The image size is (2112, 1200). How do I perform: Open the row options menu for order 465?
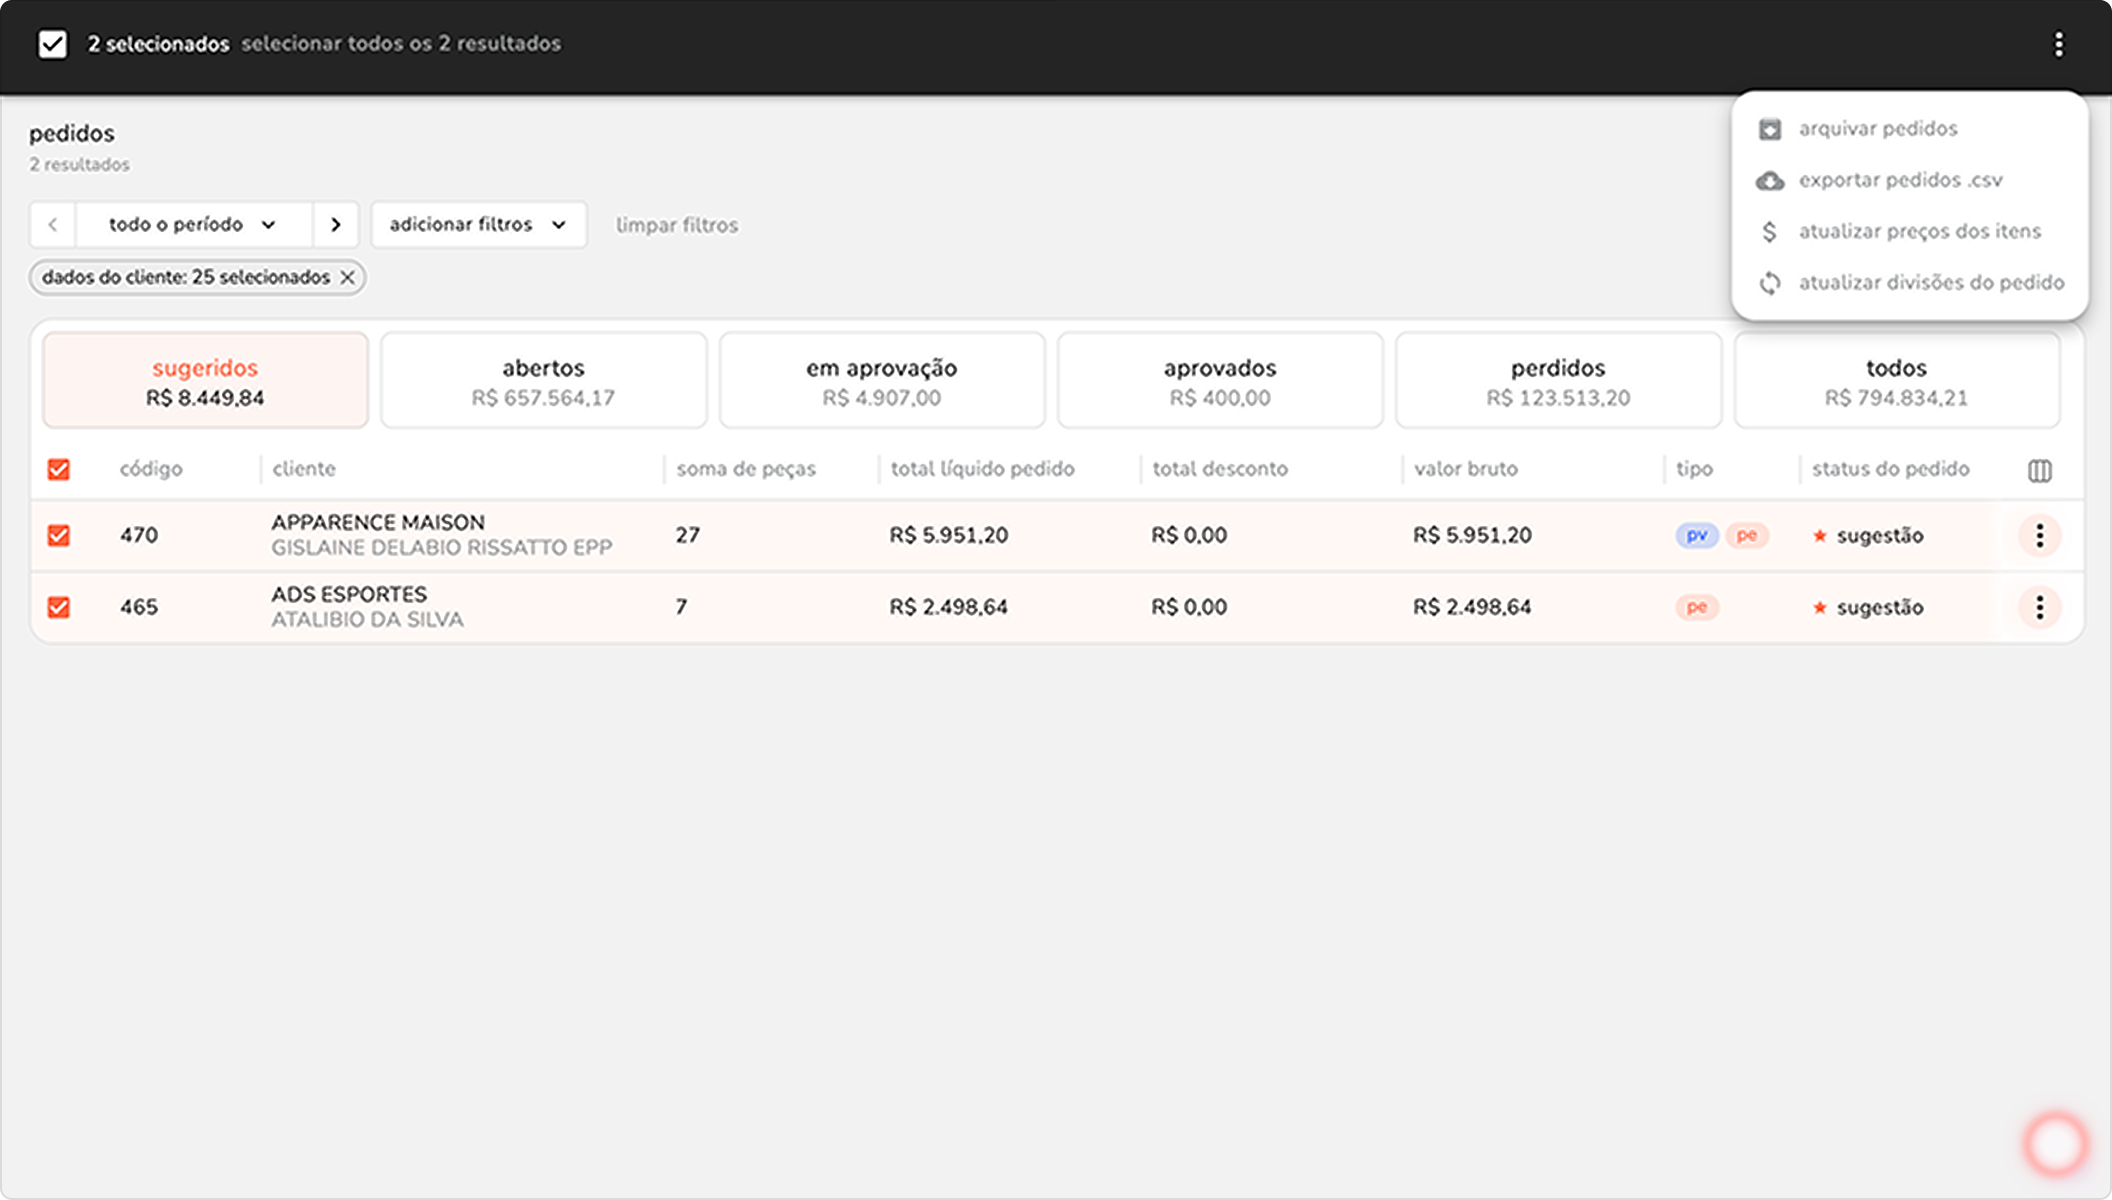coord(2040,607)
